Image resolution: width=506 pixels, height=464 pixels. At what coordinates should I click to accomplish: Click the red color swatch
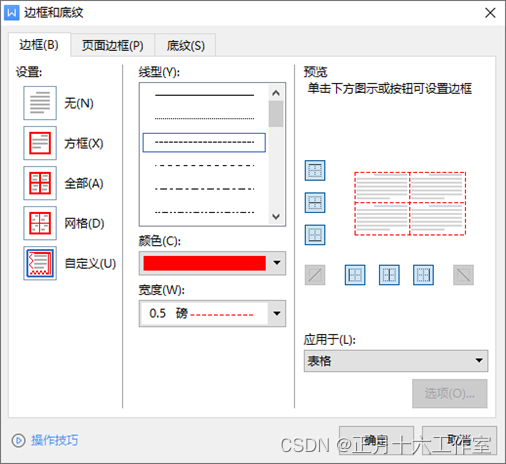tap(205, 263)
